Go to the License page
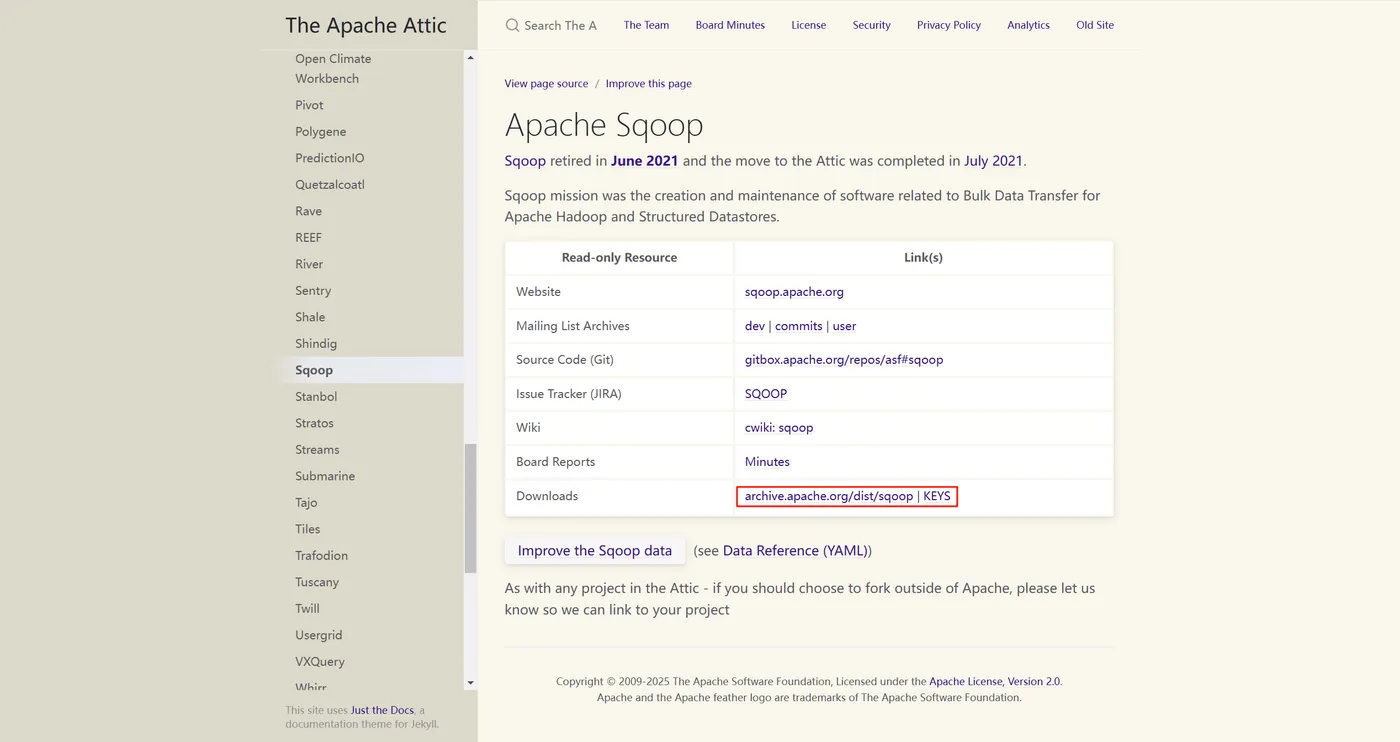Screen dimensions: 1400x742 tap(808, 25)
